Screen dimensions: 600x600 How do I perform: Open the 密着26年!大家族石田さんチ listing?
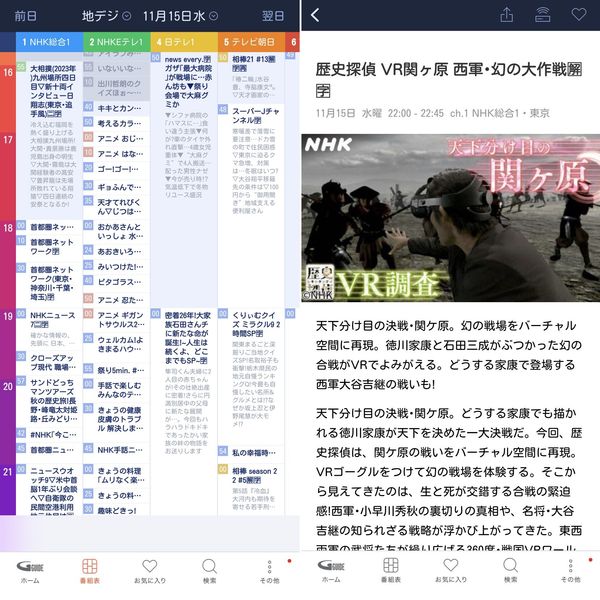tap(184, 412)
